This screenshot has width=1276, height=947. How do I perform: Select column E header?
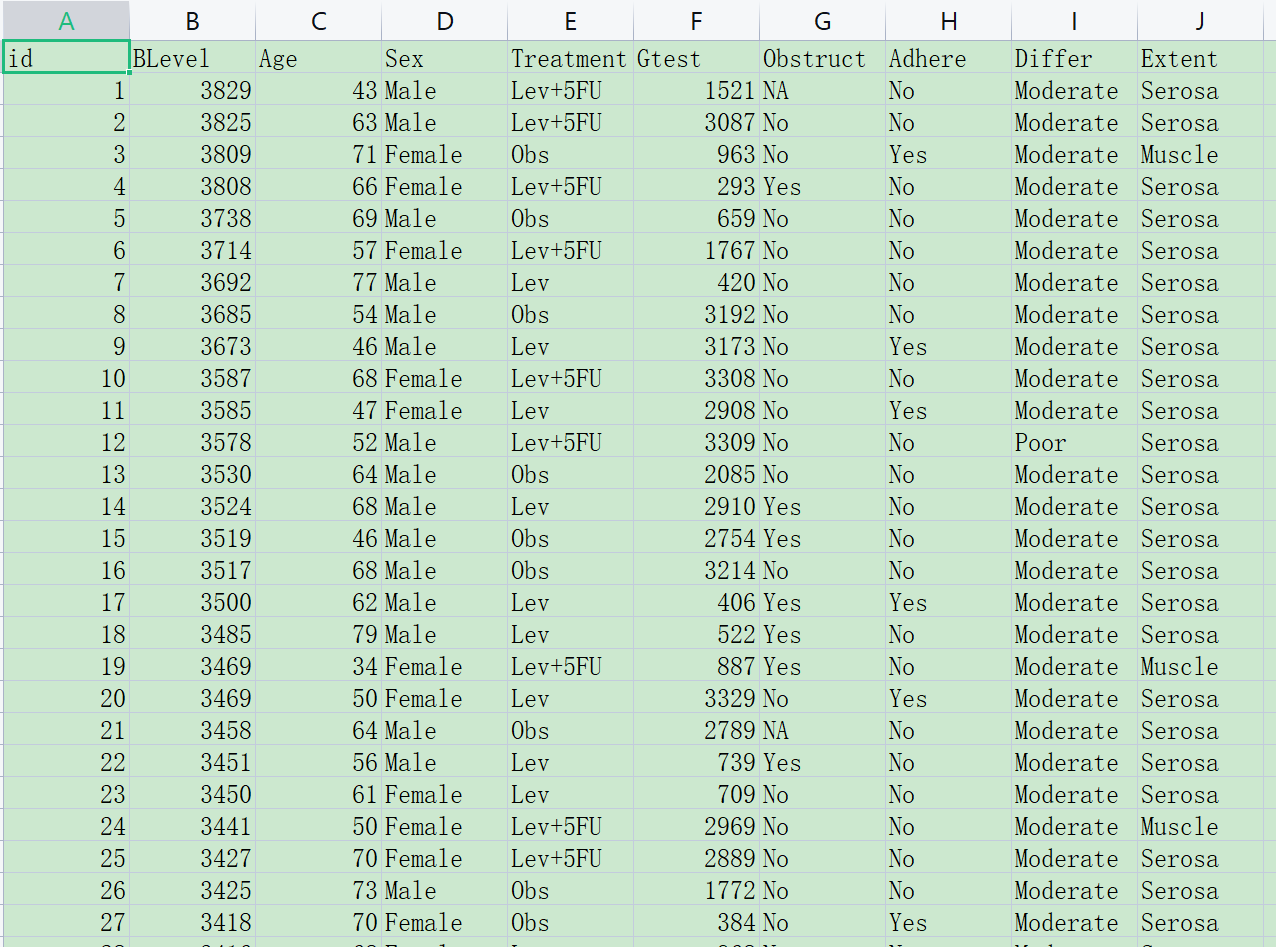pyautogui.click(x=570, y=21)
